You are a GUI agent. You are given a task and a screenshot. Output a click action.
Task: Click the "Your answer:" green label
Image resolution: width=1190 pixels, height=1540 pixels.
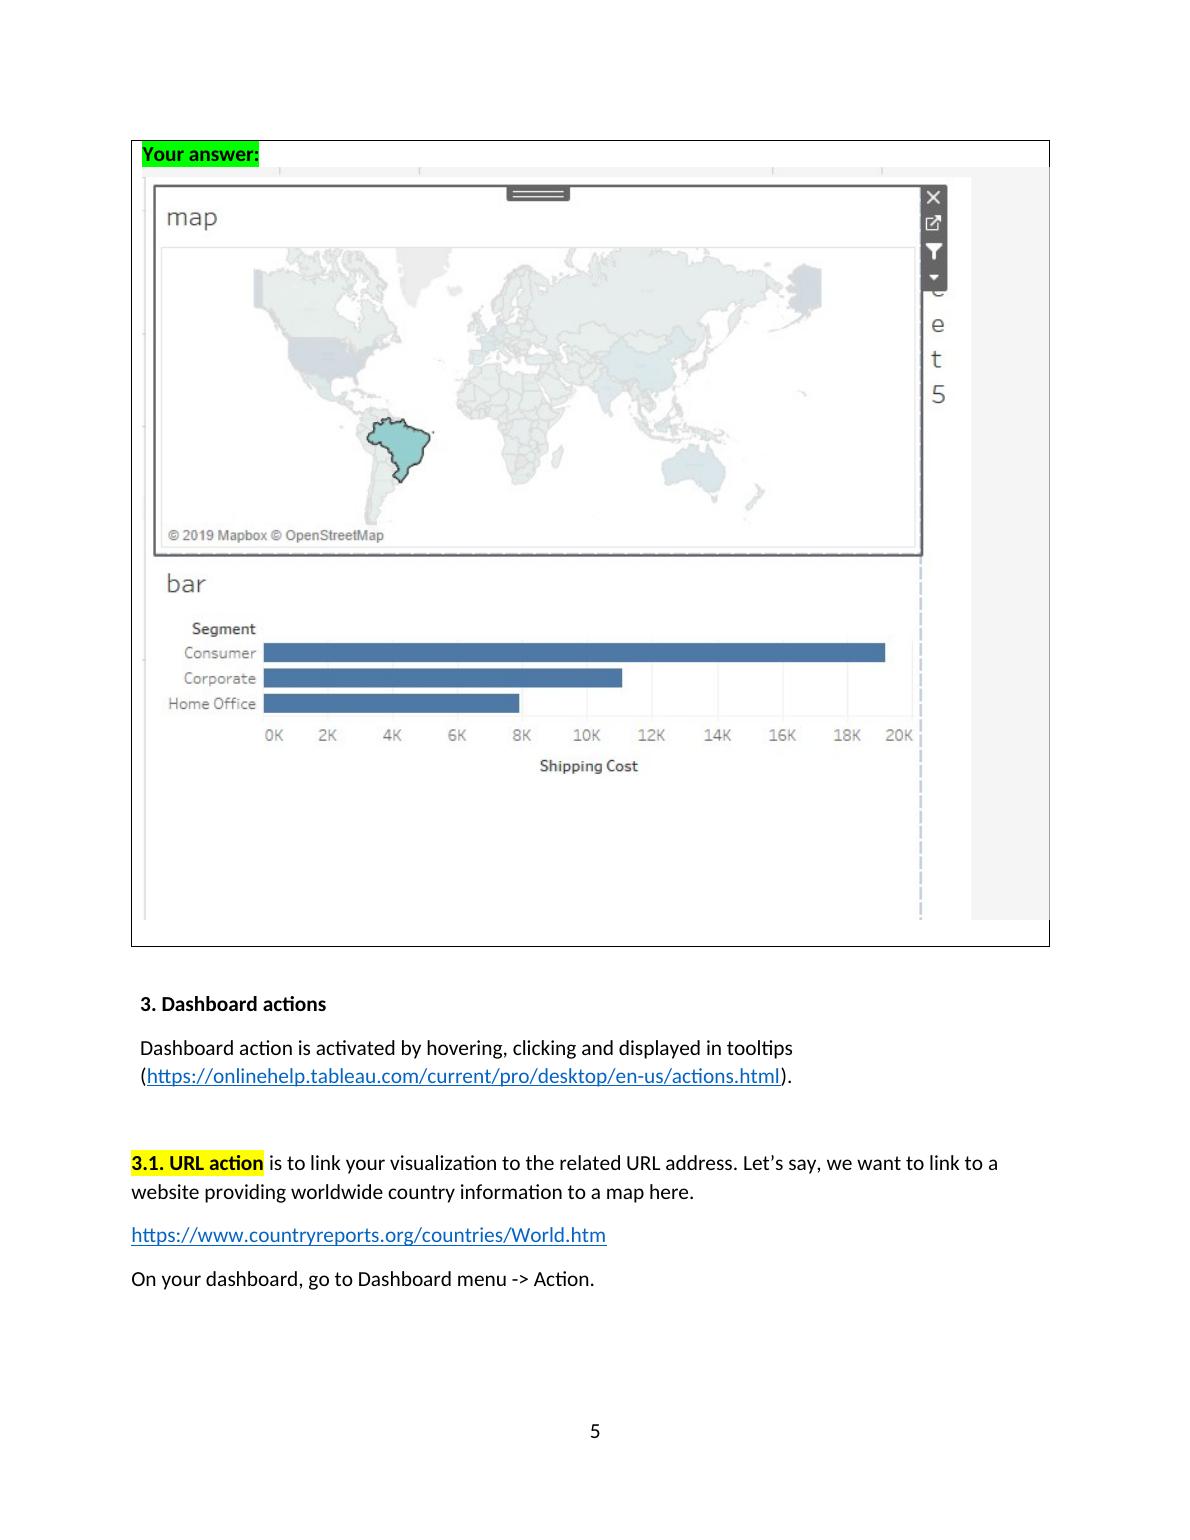click(x=200, y=154)
